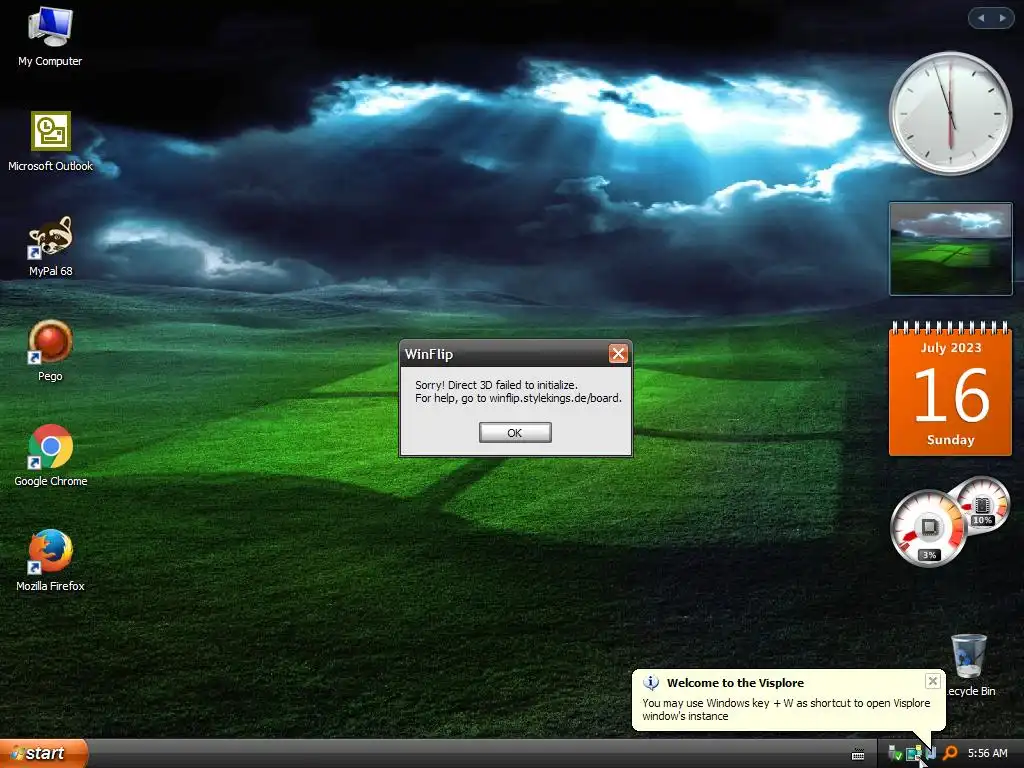Image resolution: width=1024 pixels, height=768 pixels.
Task: Click the on-screen keyboard taskbar icon
Action: 858,754
